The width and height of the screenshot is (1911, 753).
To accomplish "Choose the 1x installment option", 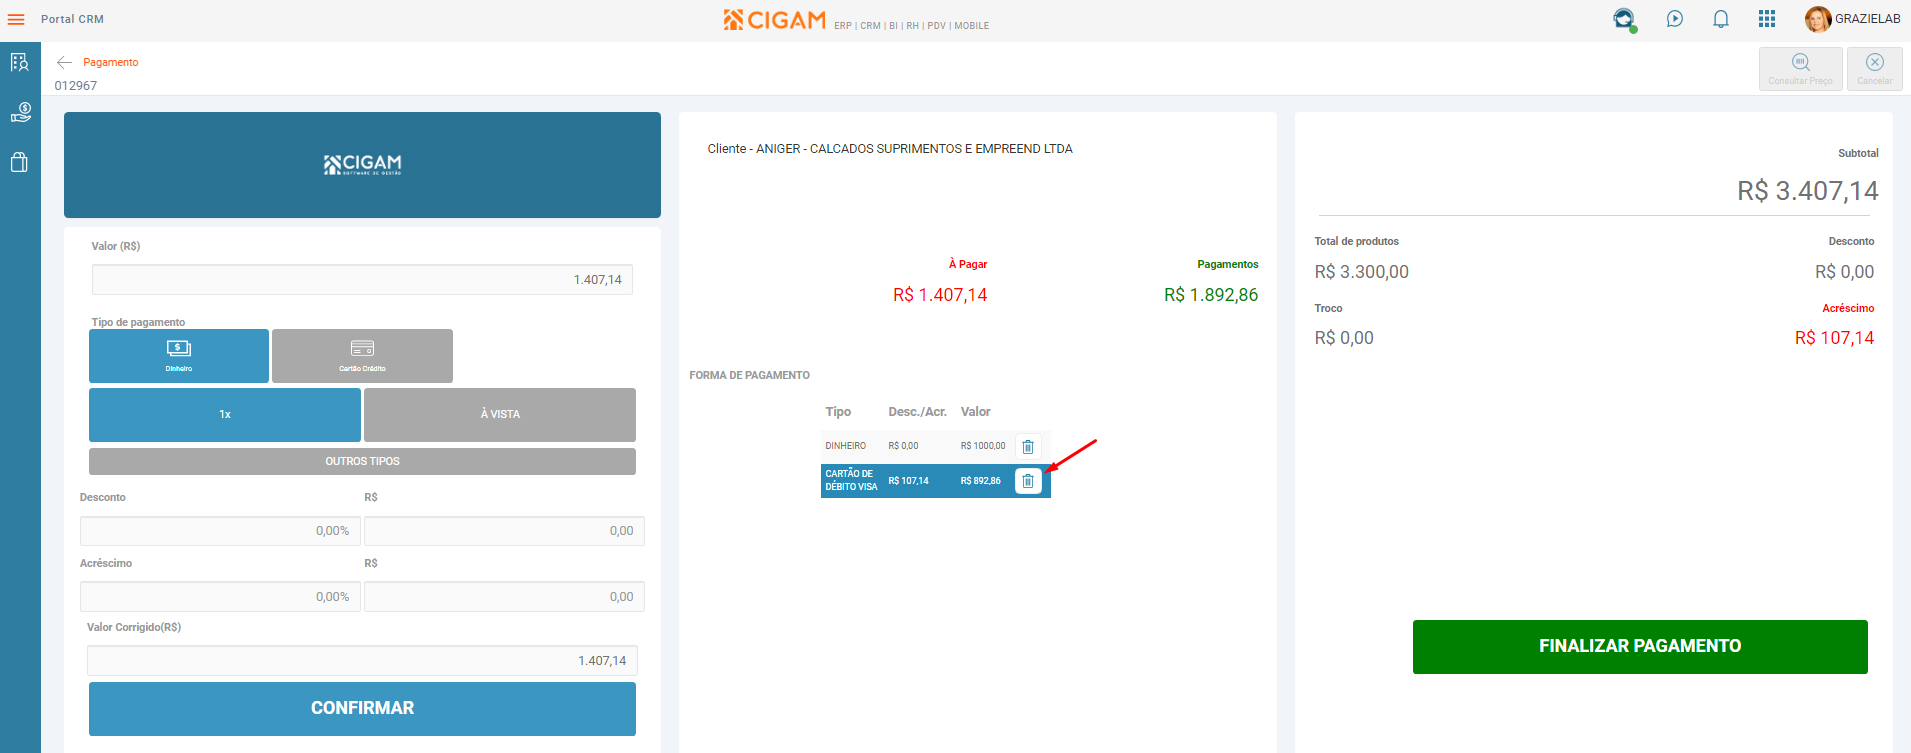I will [225, 415].
